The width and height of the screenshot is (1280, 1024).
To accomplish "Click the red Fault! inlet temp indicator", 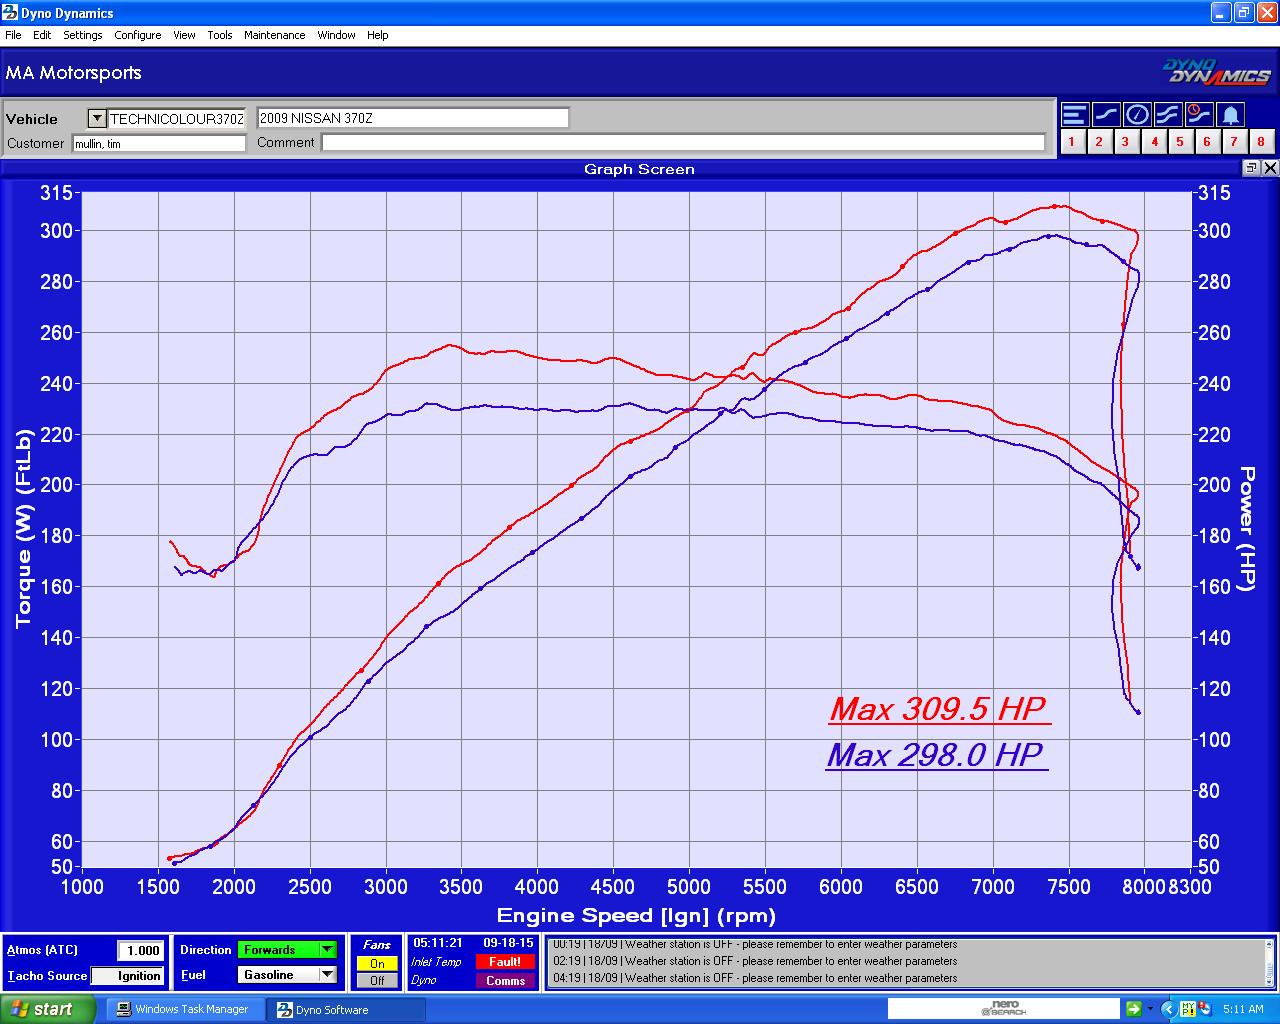I will pos(505,962).
